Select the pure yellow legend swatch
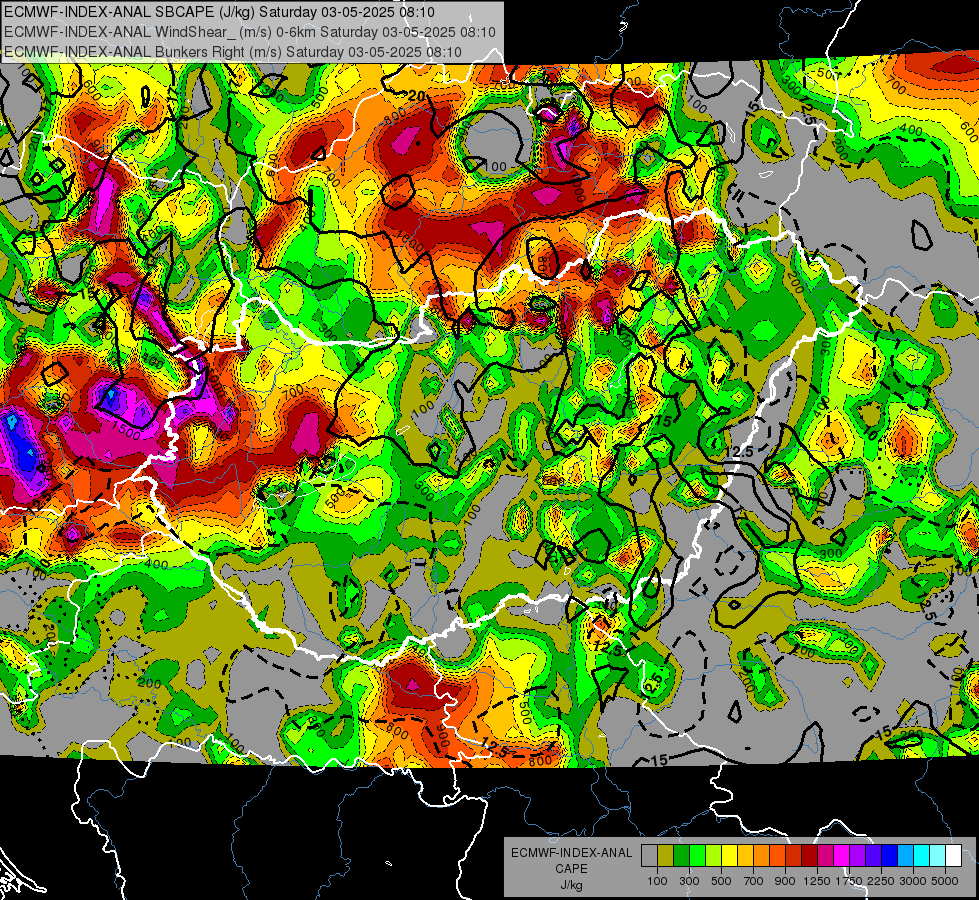The image size is (979, 900). coord(729,856)
